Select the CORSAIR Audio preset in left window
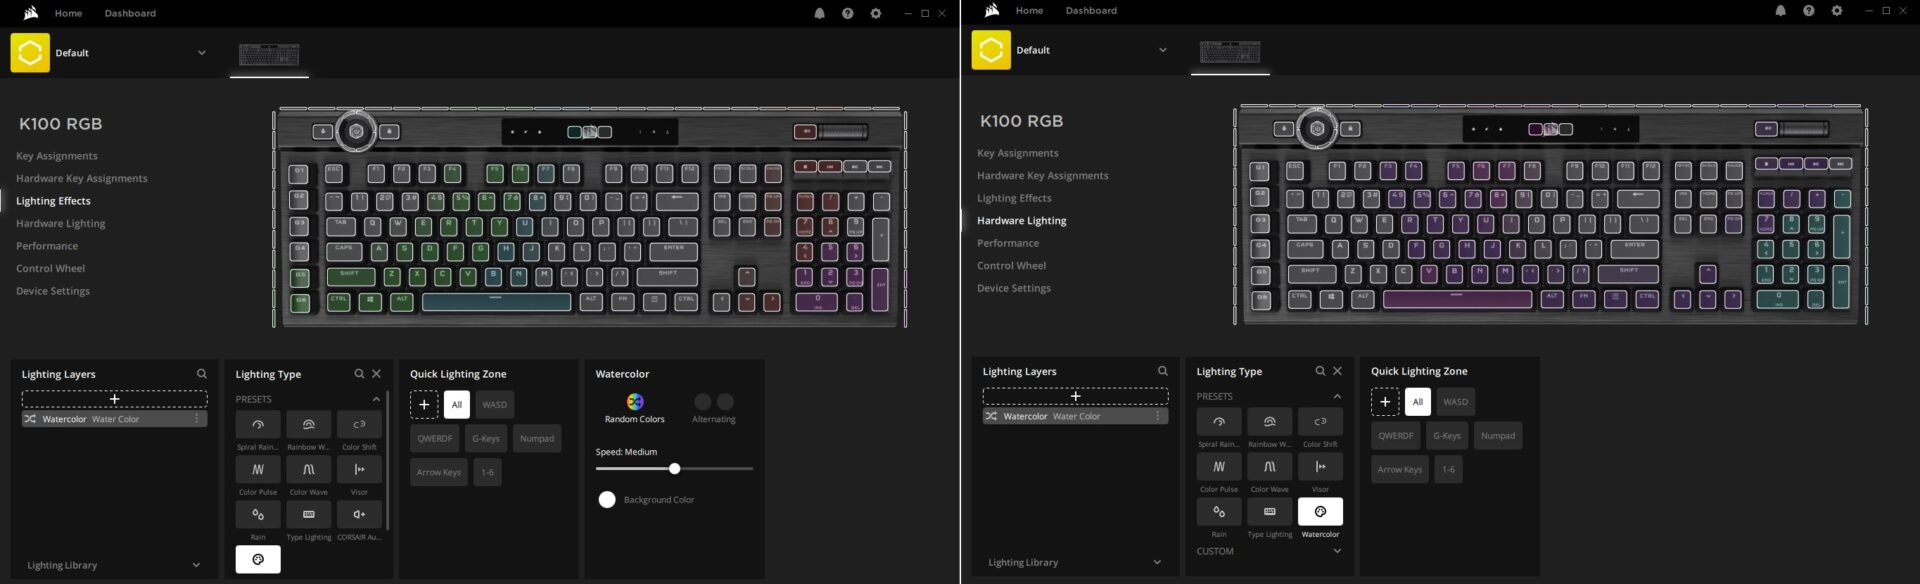1920x584 pixels. (x=359, y=515)
